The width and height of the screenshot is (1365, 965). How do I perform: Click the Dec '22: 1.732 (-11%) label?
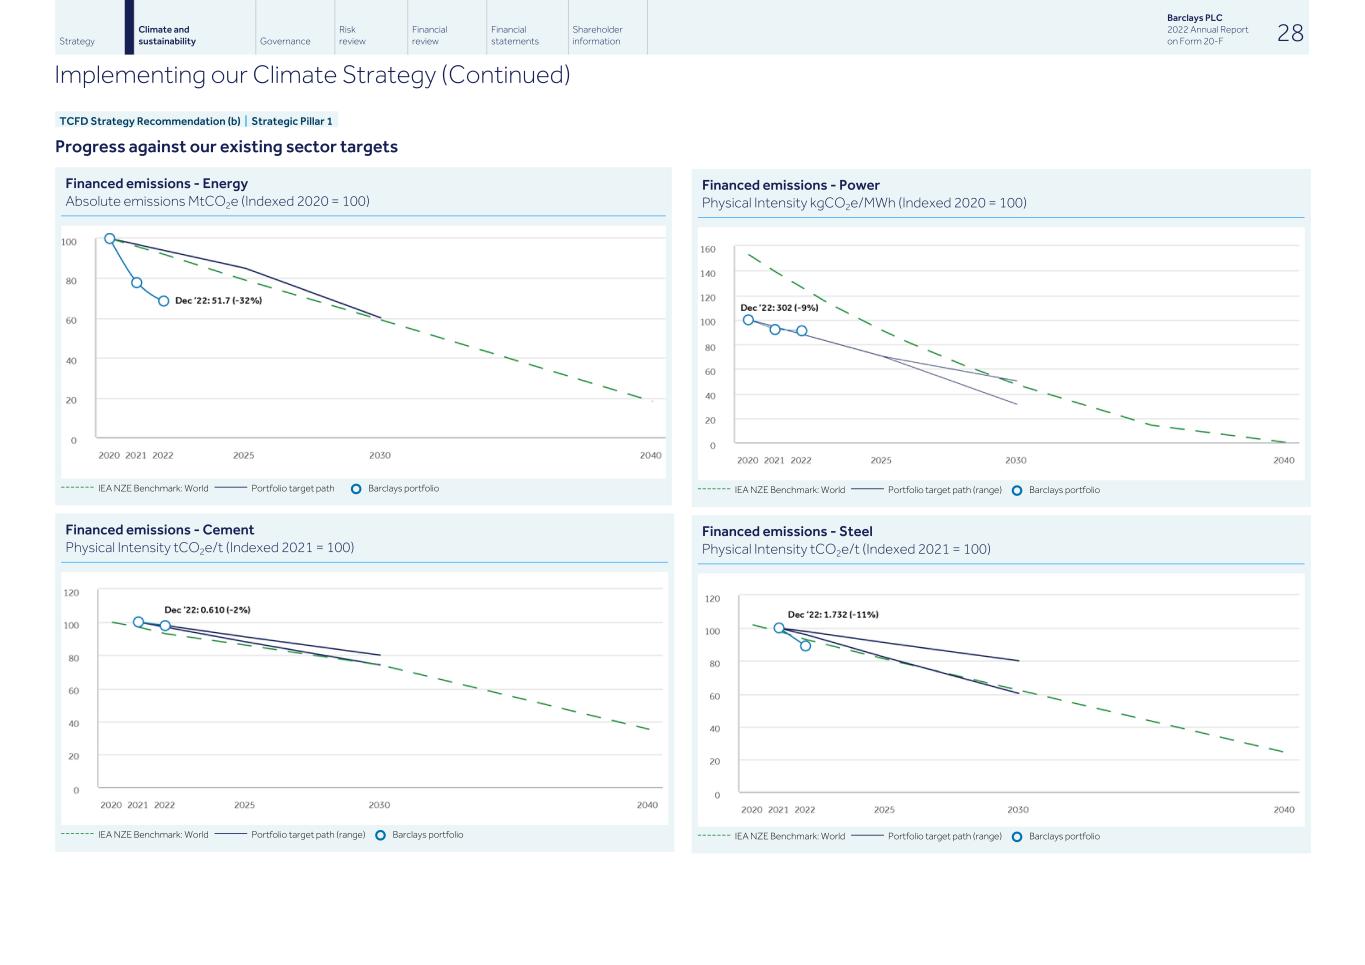click(x=833, y=615)
